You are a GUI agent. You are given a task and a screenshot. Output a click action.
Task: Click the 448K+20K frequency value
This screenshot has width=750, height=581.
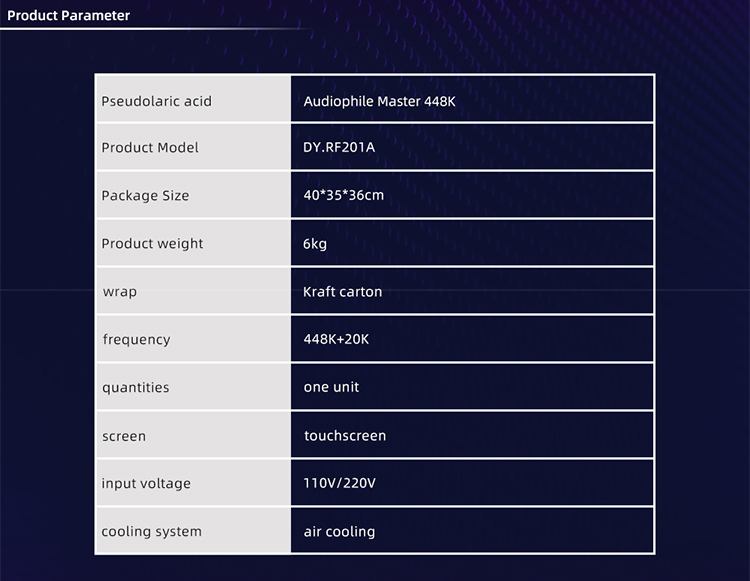tap(336, 340)
